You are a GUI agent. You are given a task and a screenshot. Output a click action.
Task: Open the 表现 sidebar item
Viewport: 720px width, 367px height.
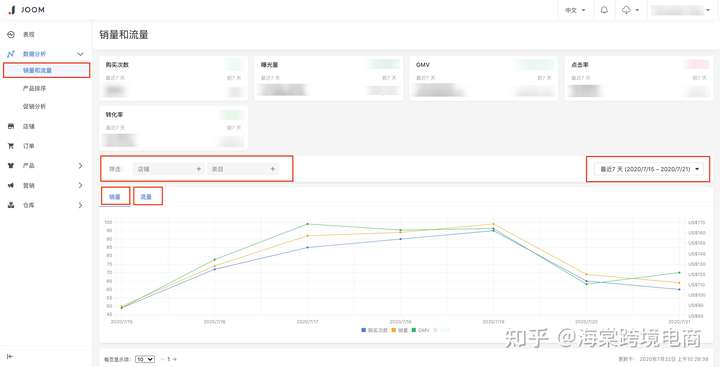tap(28, 34)
